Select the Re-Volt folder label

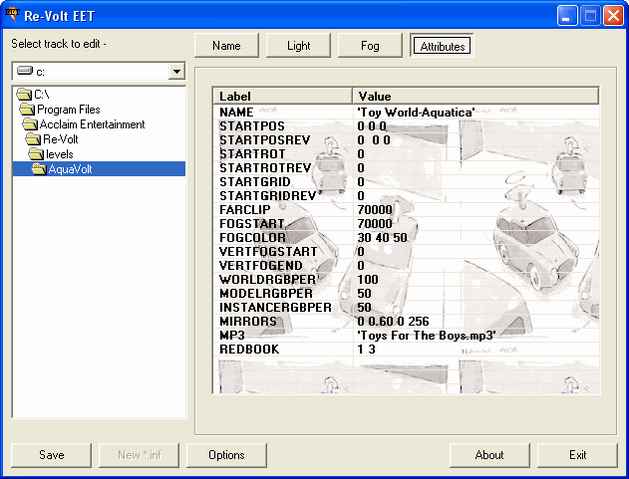click(x=61, y=139)
